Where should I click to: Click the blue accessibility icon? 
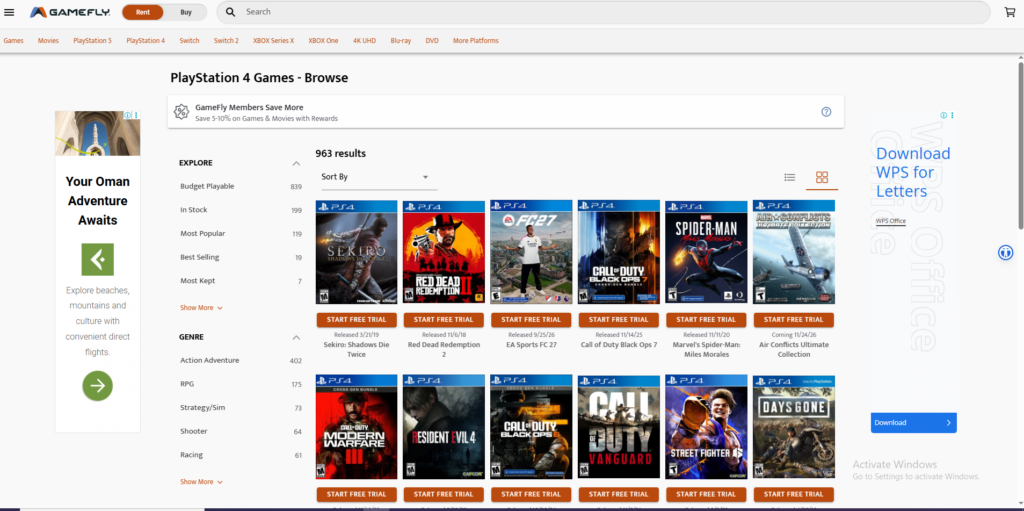pyautogui.click(x=1006, y=253)
